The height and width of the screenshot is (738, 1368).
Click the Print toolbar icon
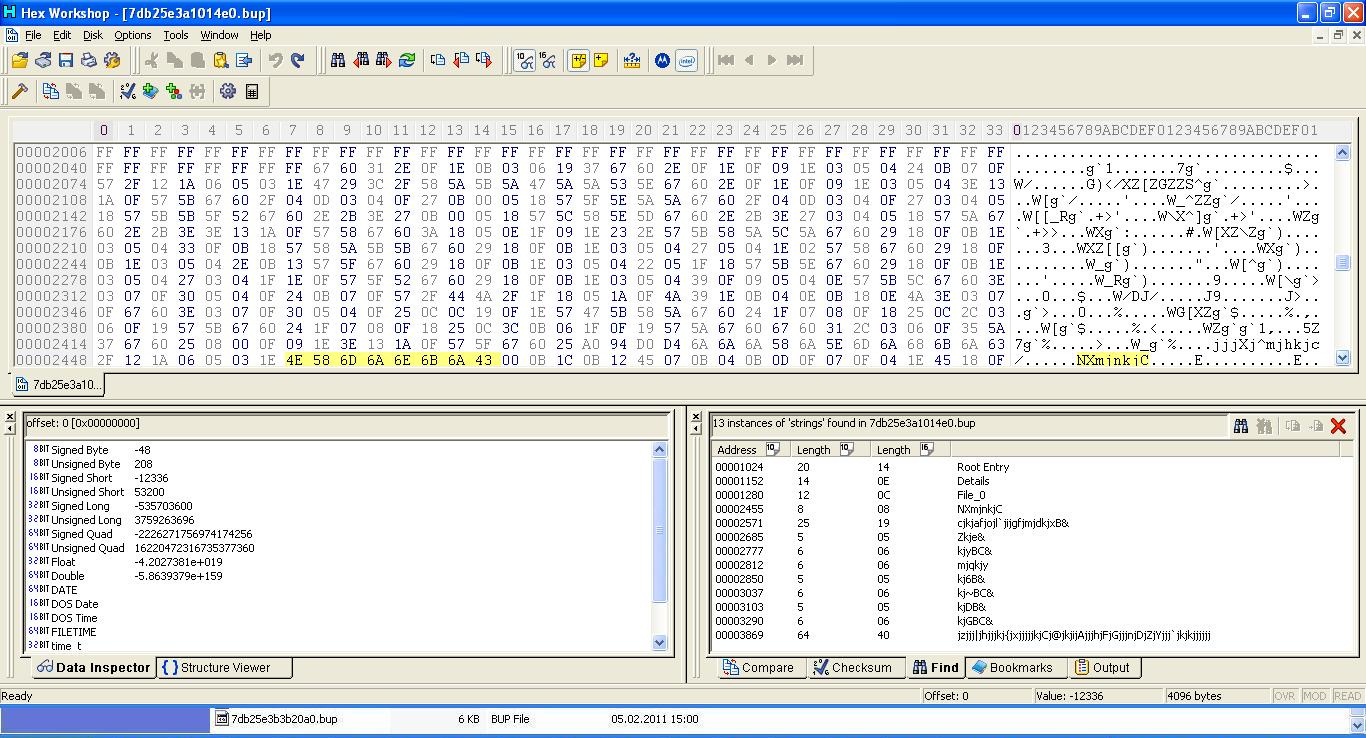[89, 60]
